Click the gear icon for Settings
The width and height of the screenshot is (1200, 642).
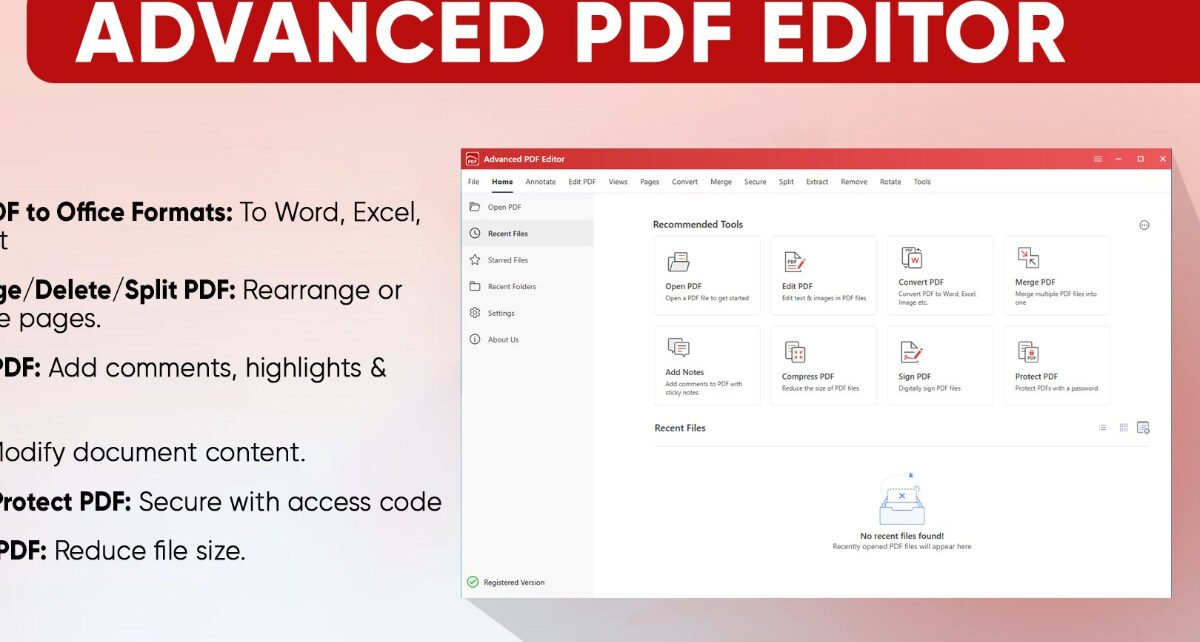(475, 313)
